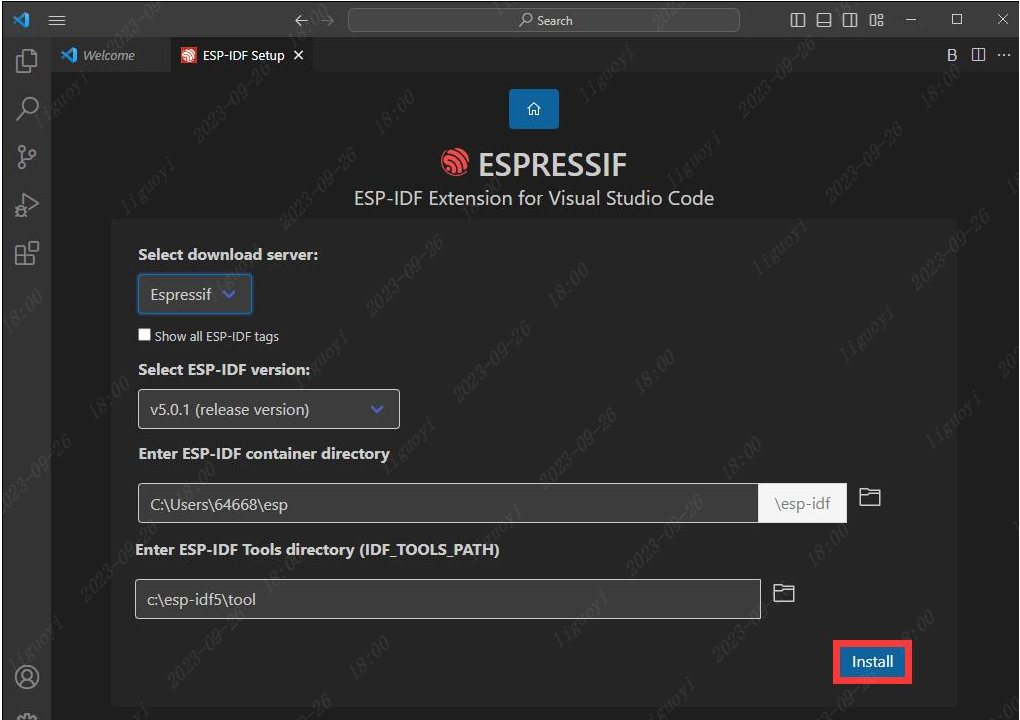Go forward with the right arrow

coord(327,20)
